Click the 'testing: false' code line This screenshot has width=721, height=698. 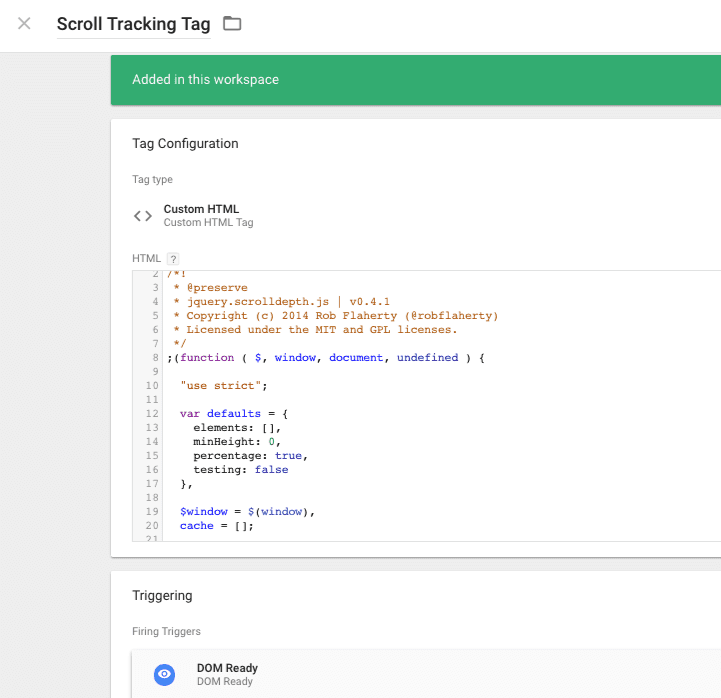tap(240, 470)
